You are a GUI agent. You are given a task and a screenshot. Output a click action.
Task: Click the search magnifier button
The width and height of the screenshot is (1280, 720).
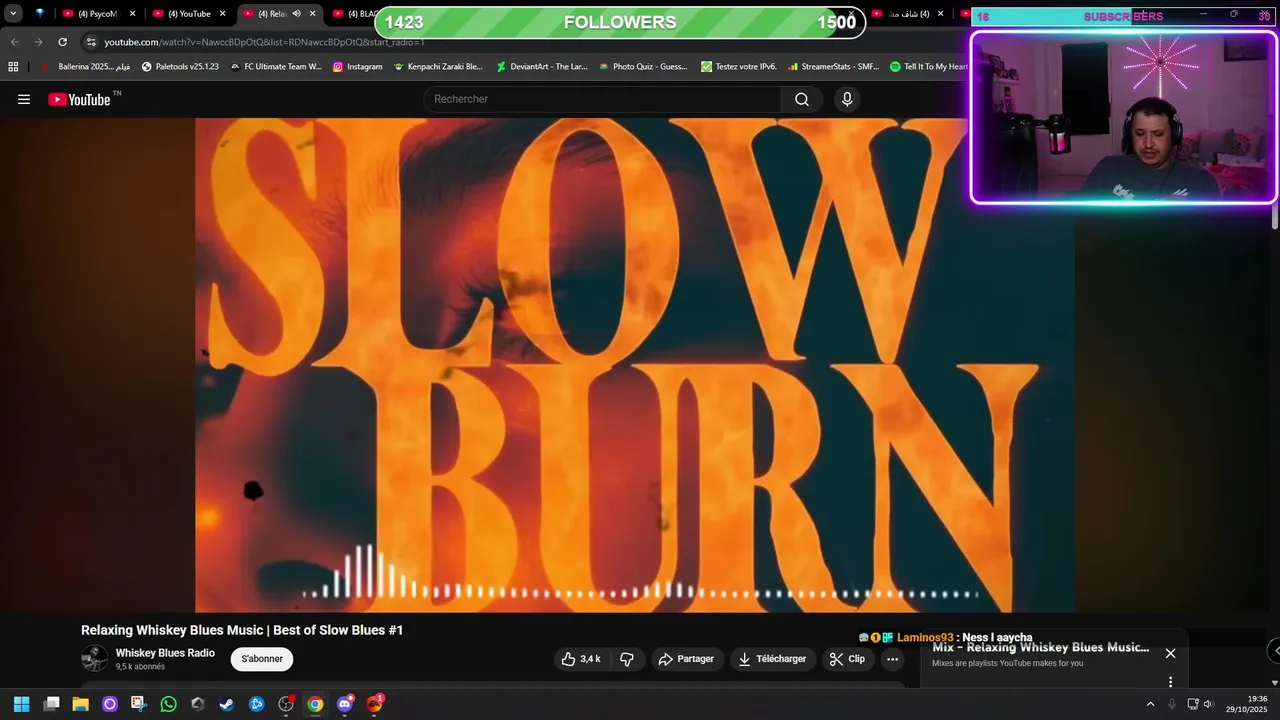click(802, 99)
